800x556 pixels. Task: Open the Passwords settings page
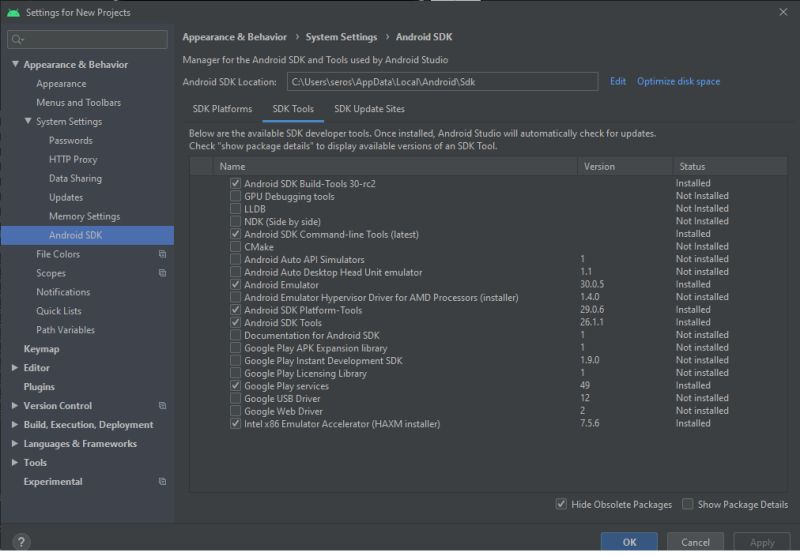coord(71,140)
